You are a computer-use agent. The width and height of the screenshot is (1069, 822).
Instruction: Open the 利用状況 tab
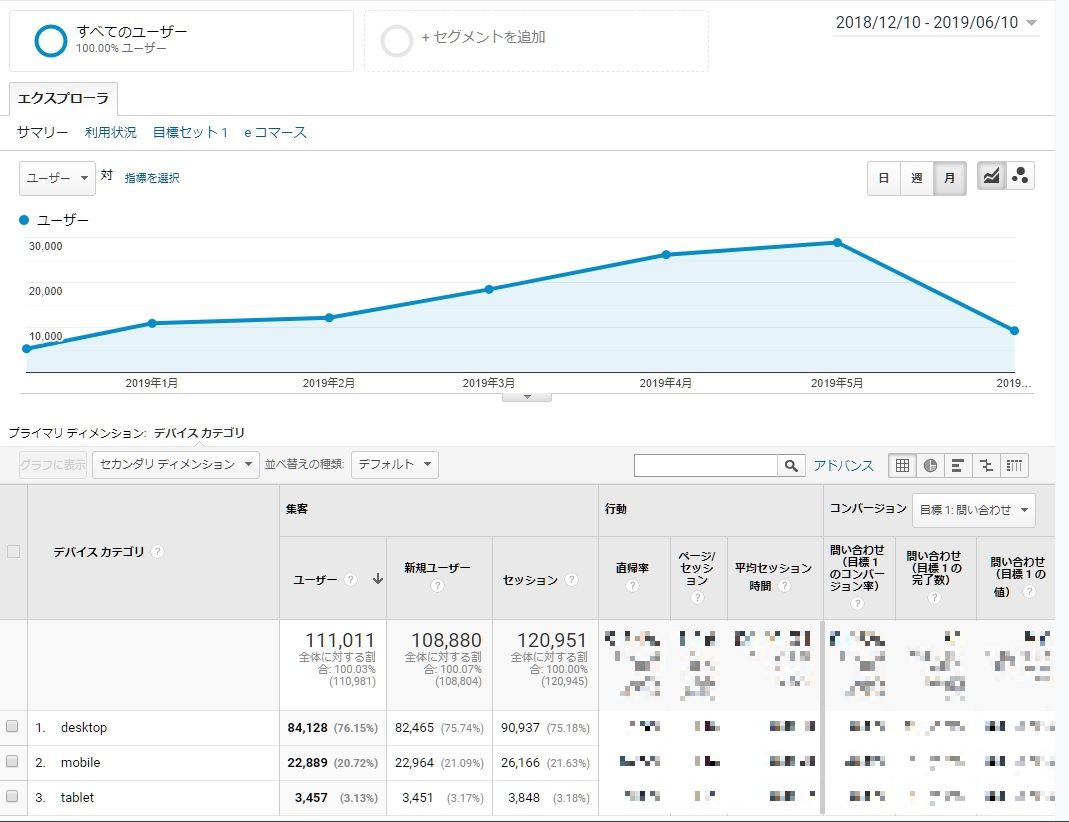111,132
